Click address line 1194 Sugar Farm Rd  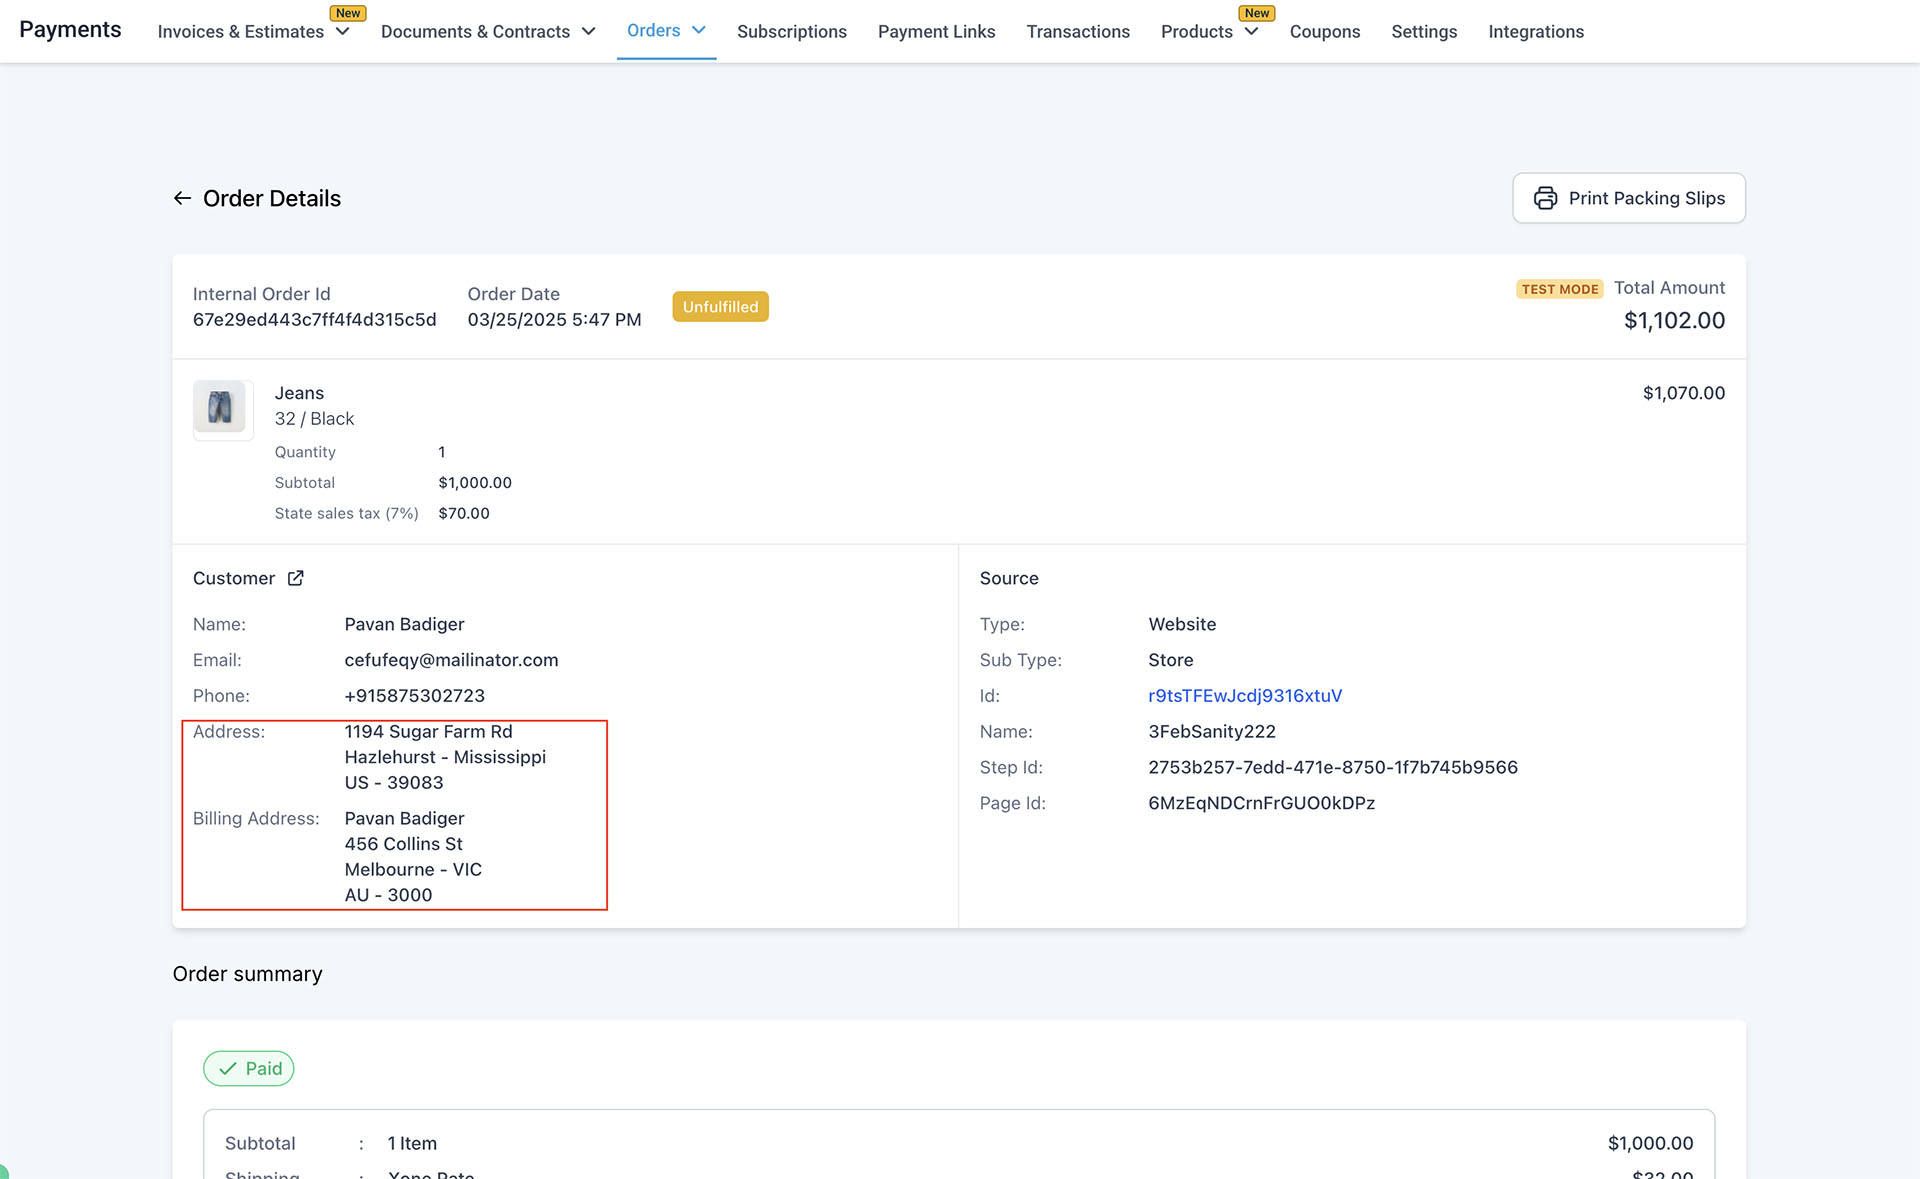pyautogui.click(x=428, y=731)
